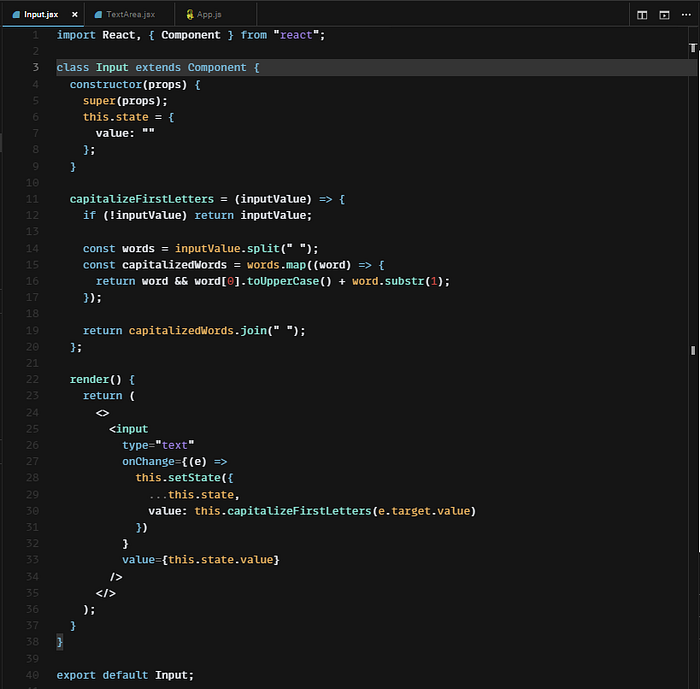Open the More Actions ellipsis menu
The height and width of the screenshot is (689, 700).
[x=686, y=15]
